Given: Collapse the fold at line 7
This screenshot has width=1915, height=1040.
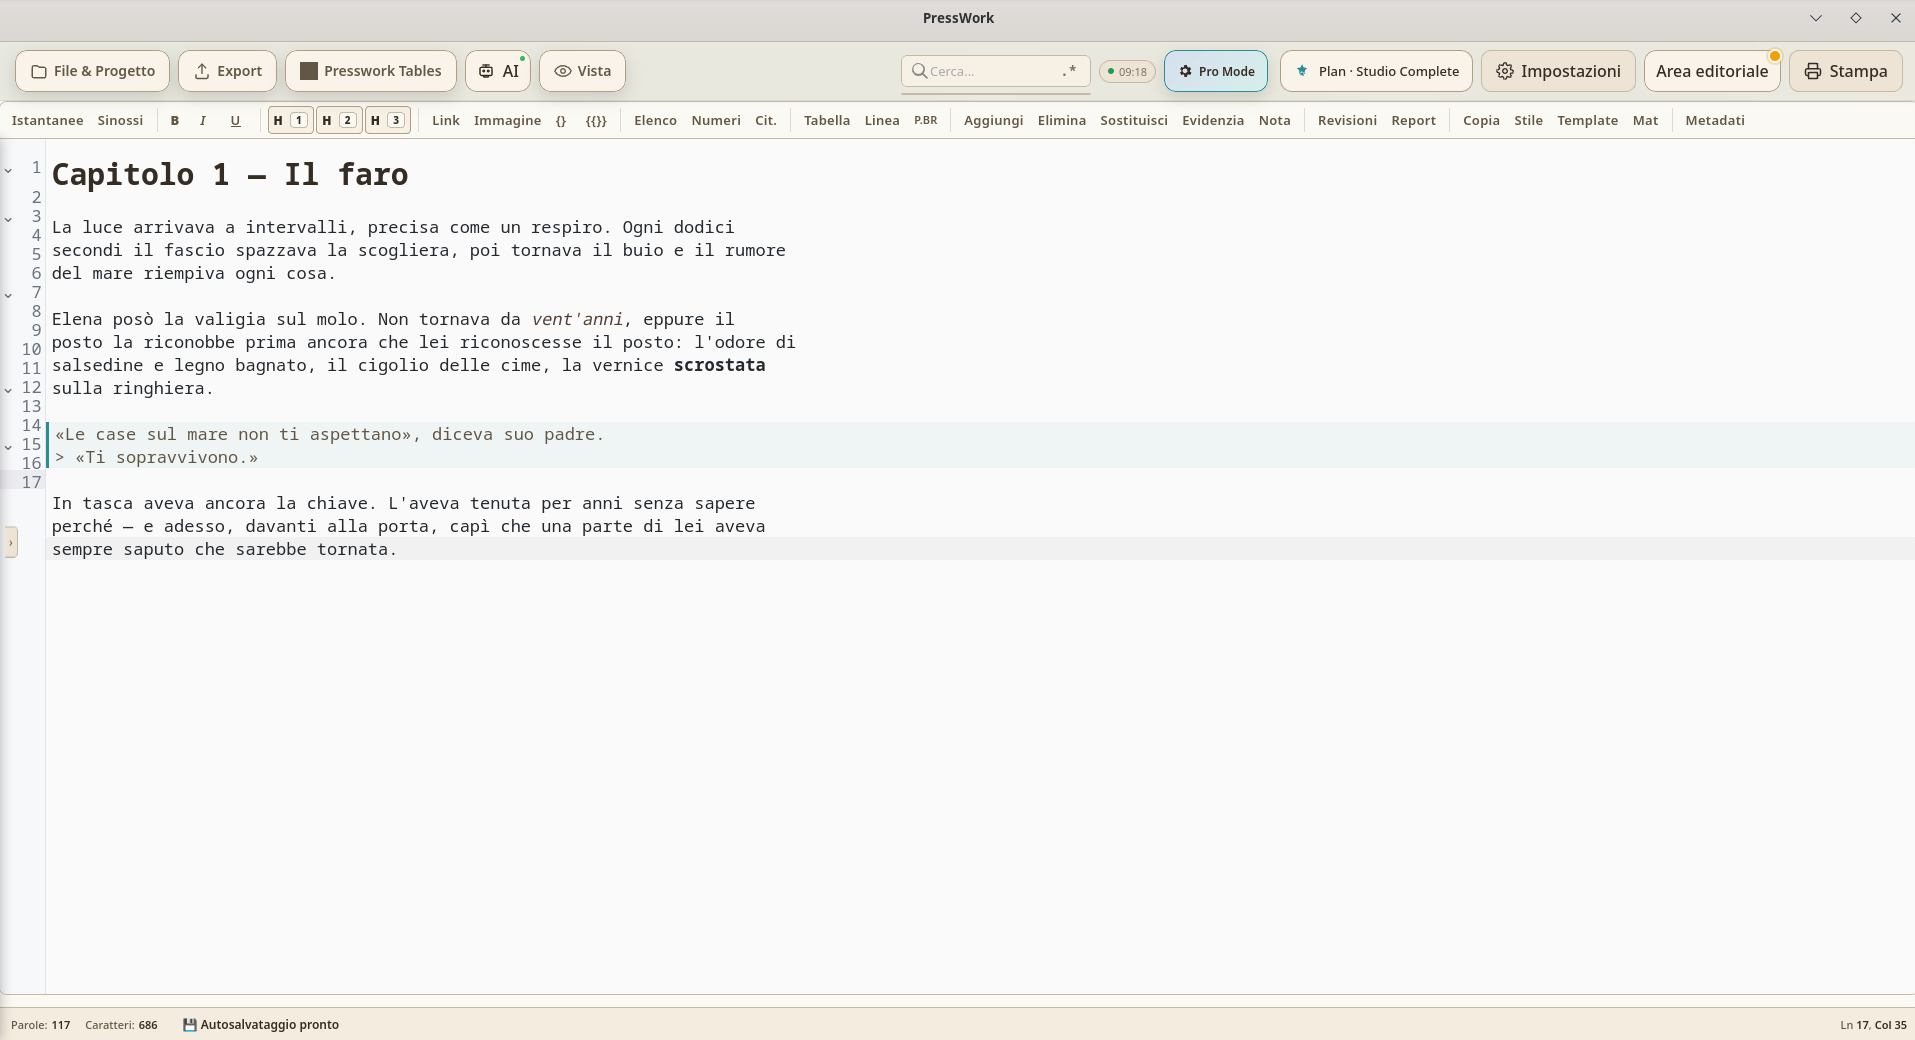Looking at the screenshot, I should [x=8, y=295].
